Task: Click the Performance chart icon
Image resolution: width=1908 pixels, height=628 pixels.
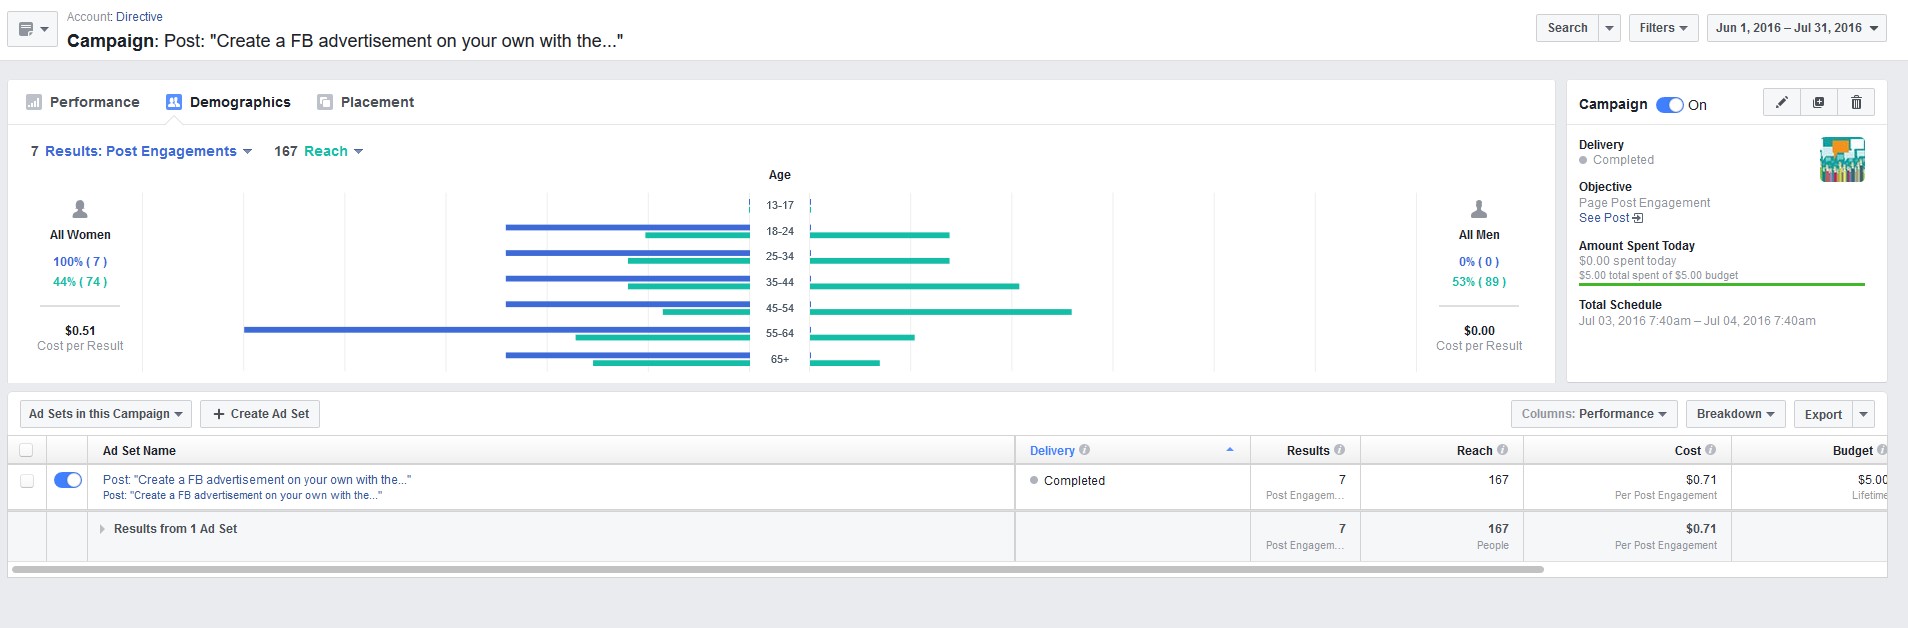Action: point(34,102)
